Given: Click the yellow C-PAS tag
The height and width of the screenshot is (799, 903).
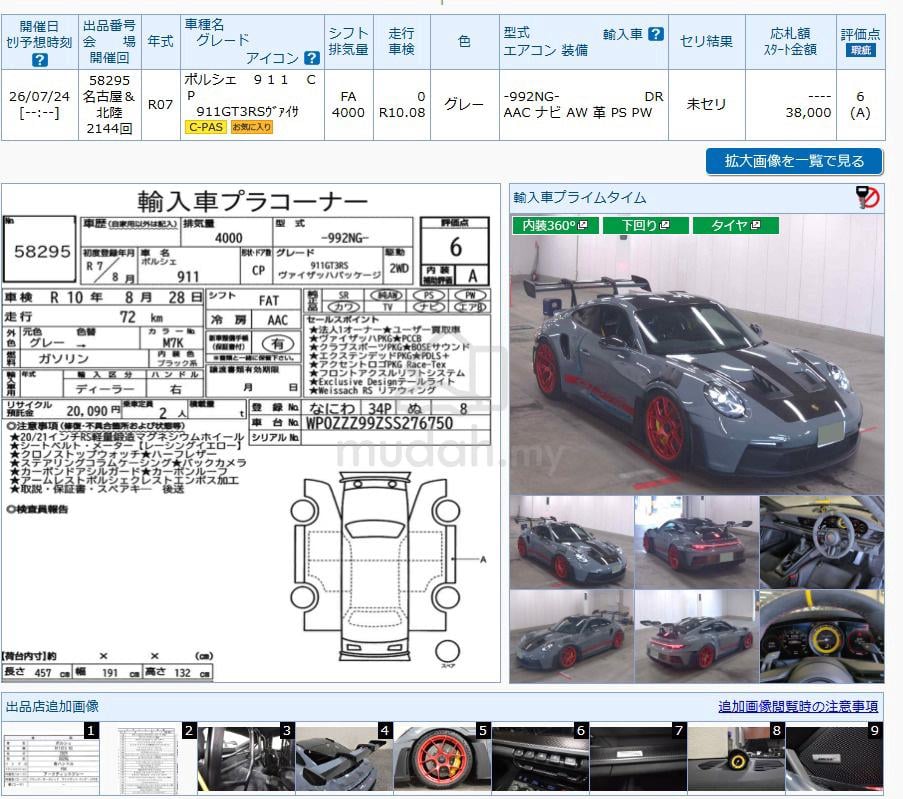Looking at the screenshot, I should pos(206,127).
